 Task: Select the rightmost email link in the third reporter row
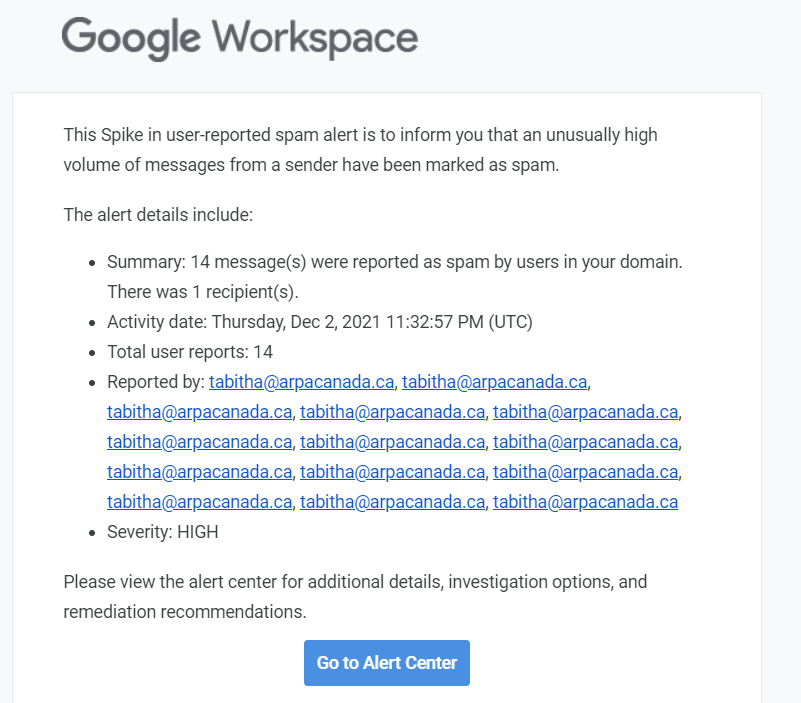tap(585, 442)
